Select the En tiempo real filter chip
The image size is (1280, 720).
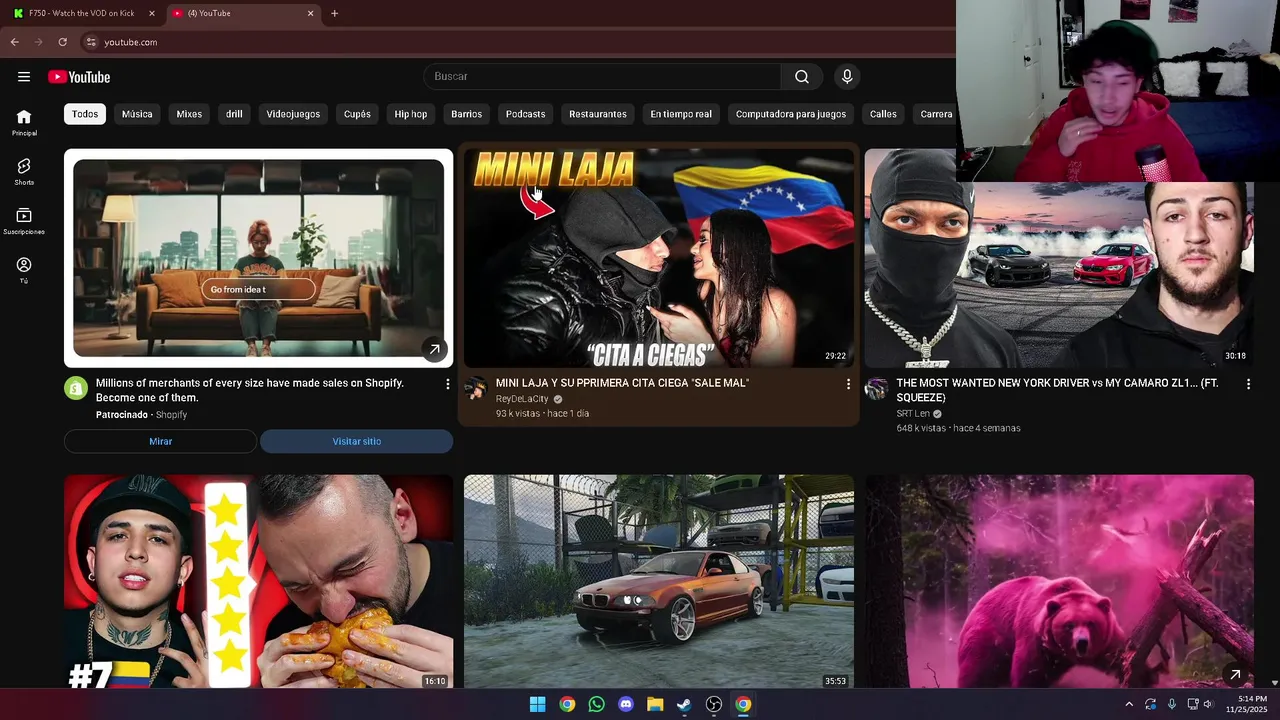[681, 114]
